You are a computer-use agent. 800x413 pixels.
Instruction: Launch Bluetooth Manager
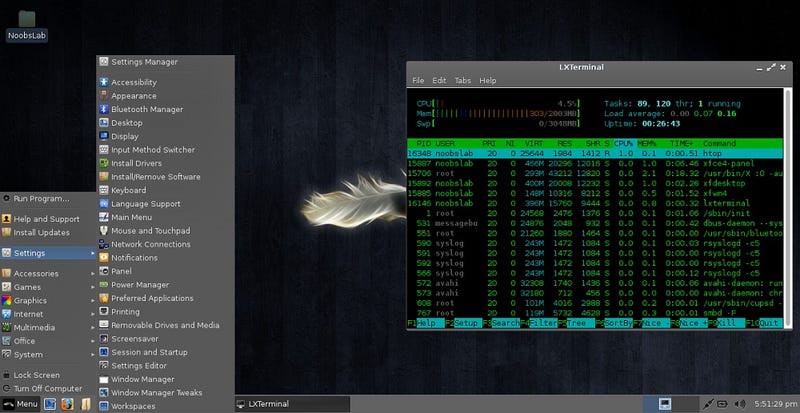(165, 109)
